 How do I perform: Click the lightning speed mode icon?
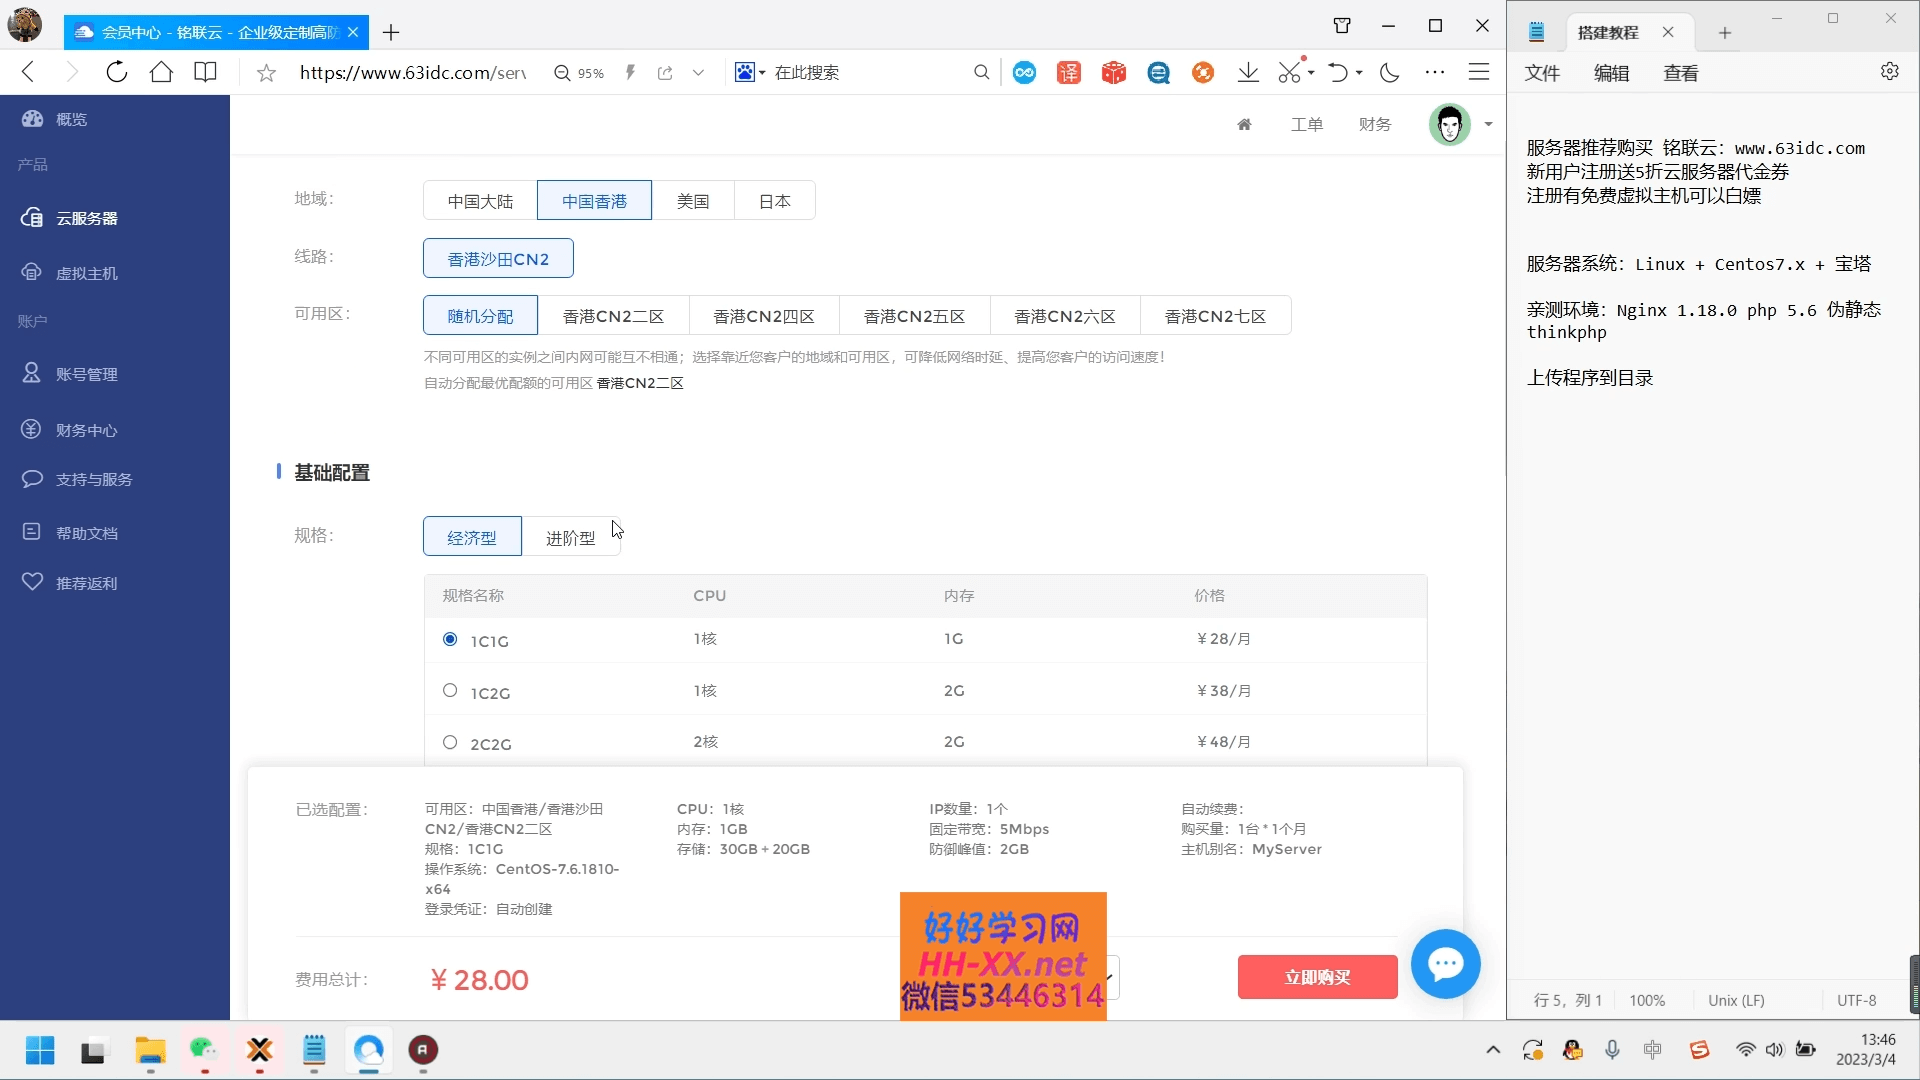630,72
